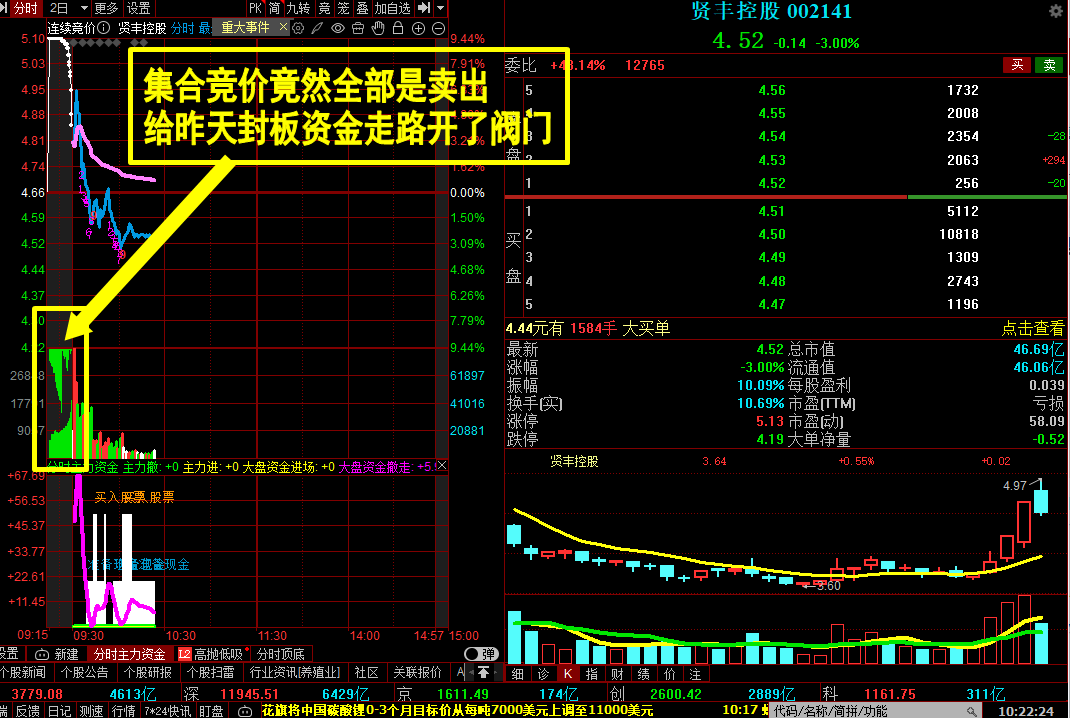Viewport: 1070px width, 718px height.
Task: Click the red 买 buy button
Action: 1017,65
